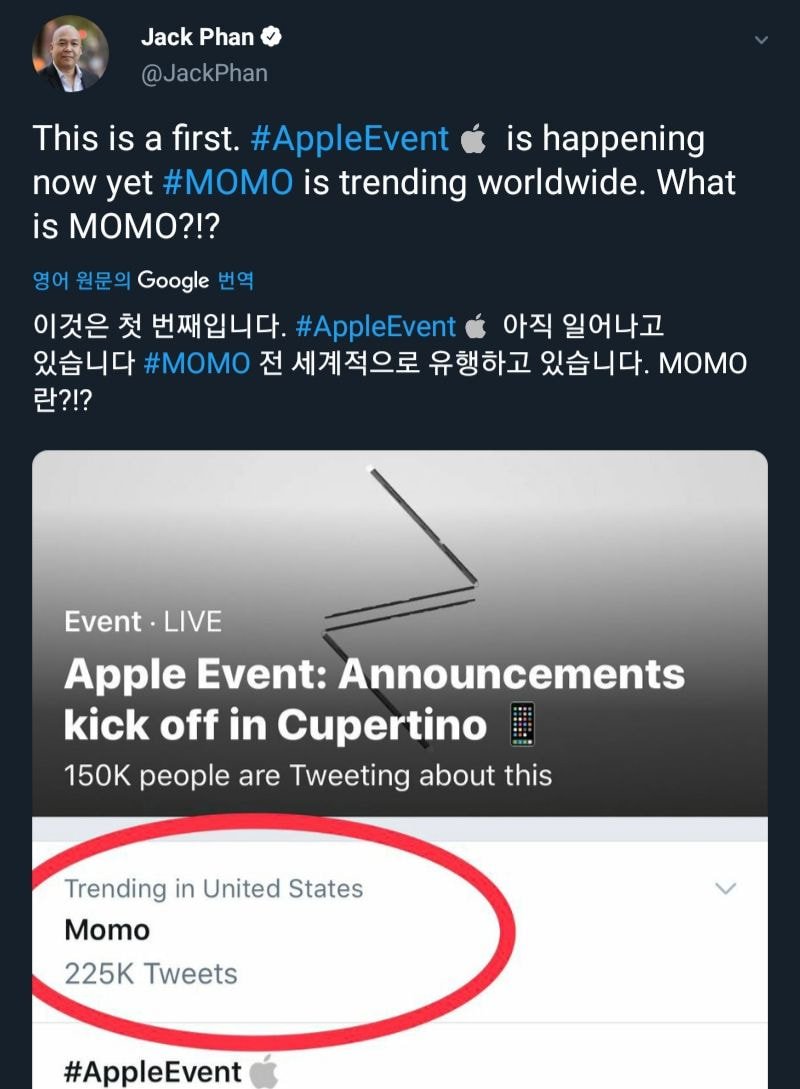
Task: Select the Momo trending topic
Action: pyautogui.click(x=107, y=930)
